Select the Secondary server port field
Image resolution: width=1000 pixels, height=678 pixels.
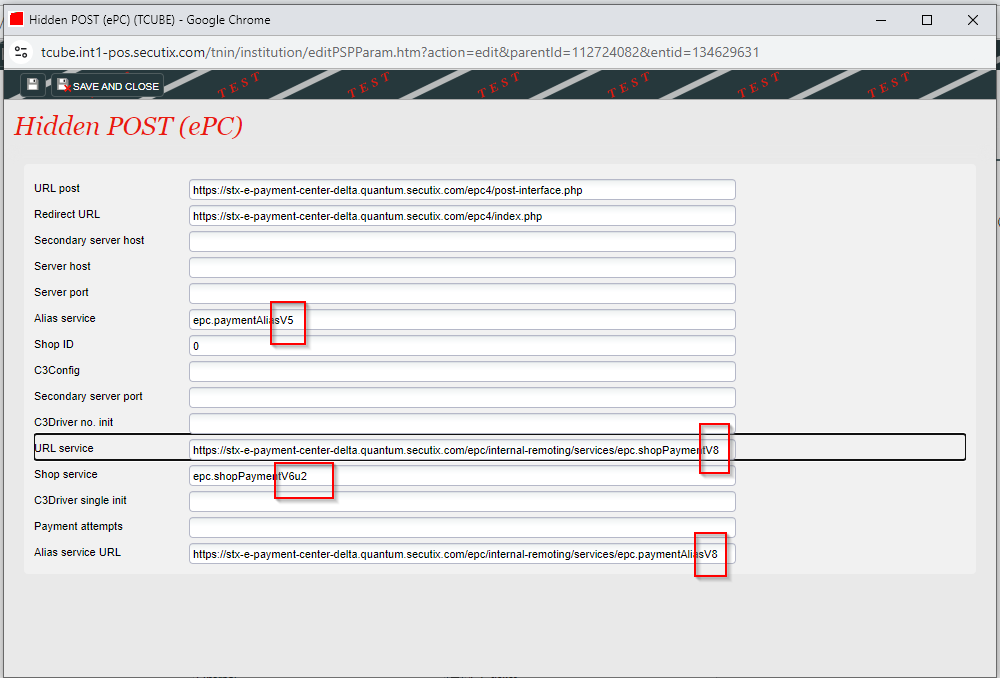tap(462, 397)
